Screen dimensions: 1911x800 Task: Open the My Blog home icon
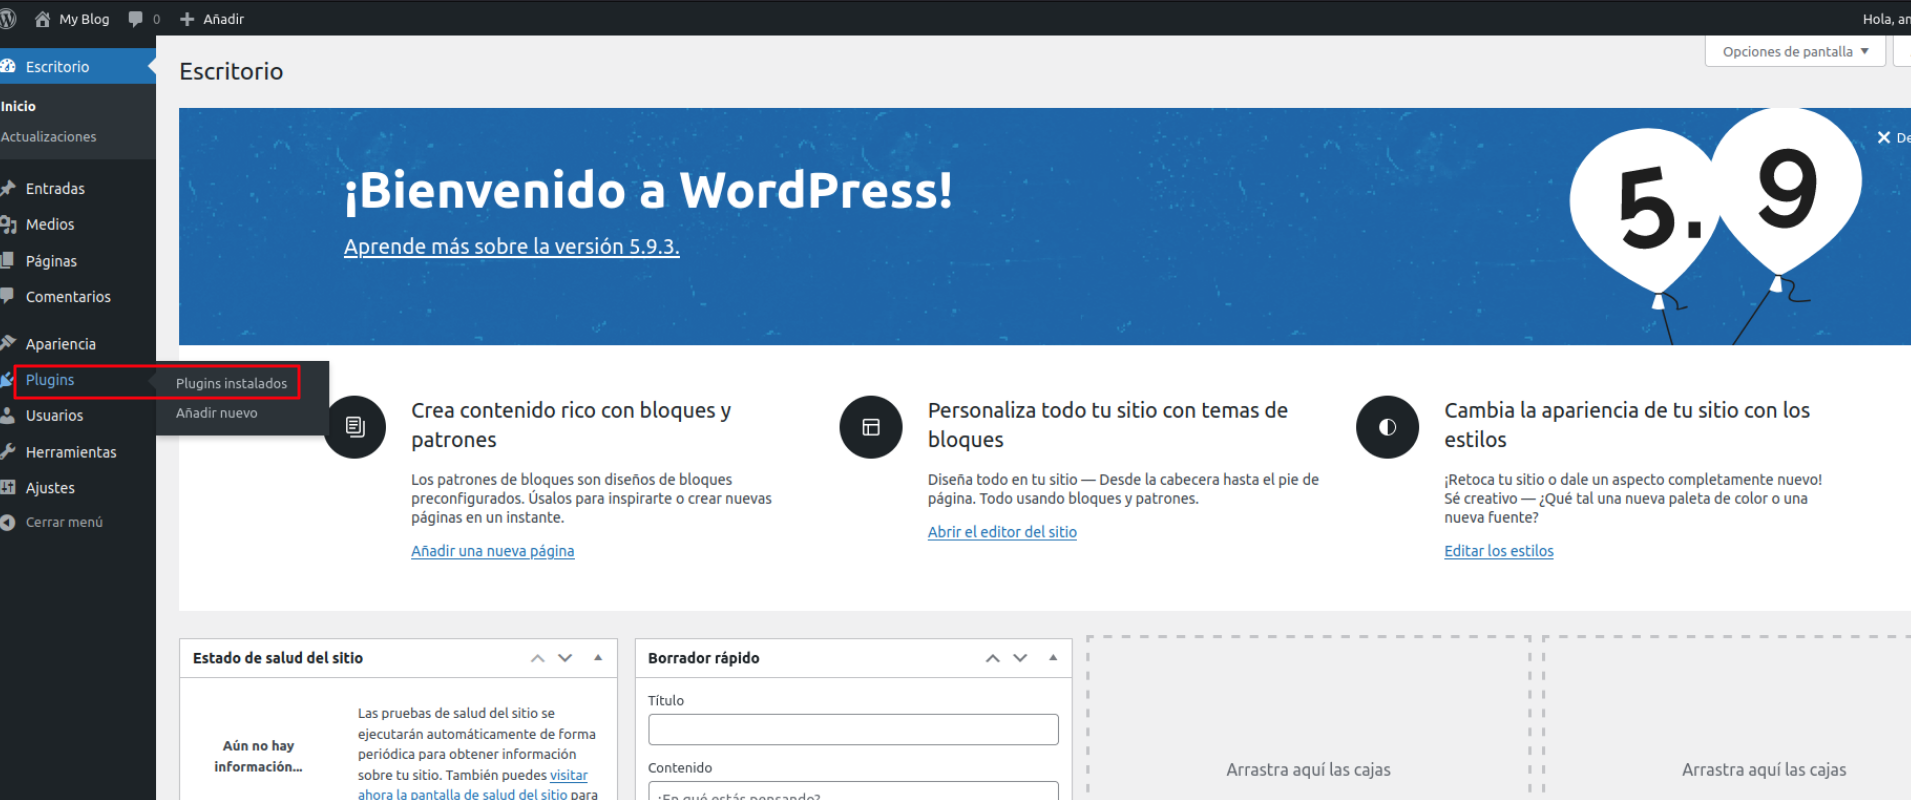pyautogui.click(x=42, y=19)
